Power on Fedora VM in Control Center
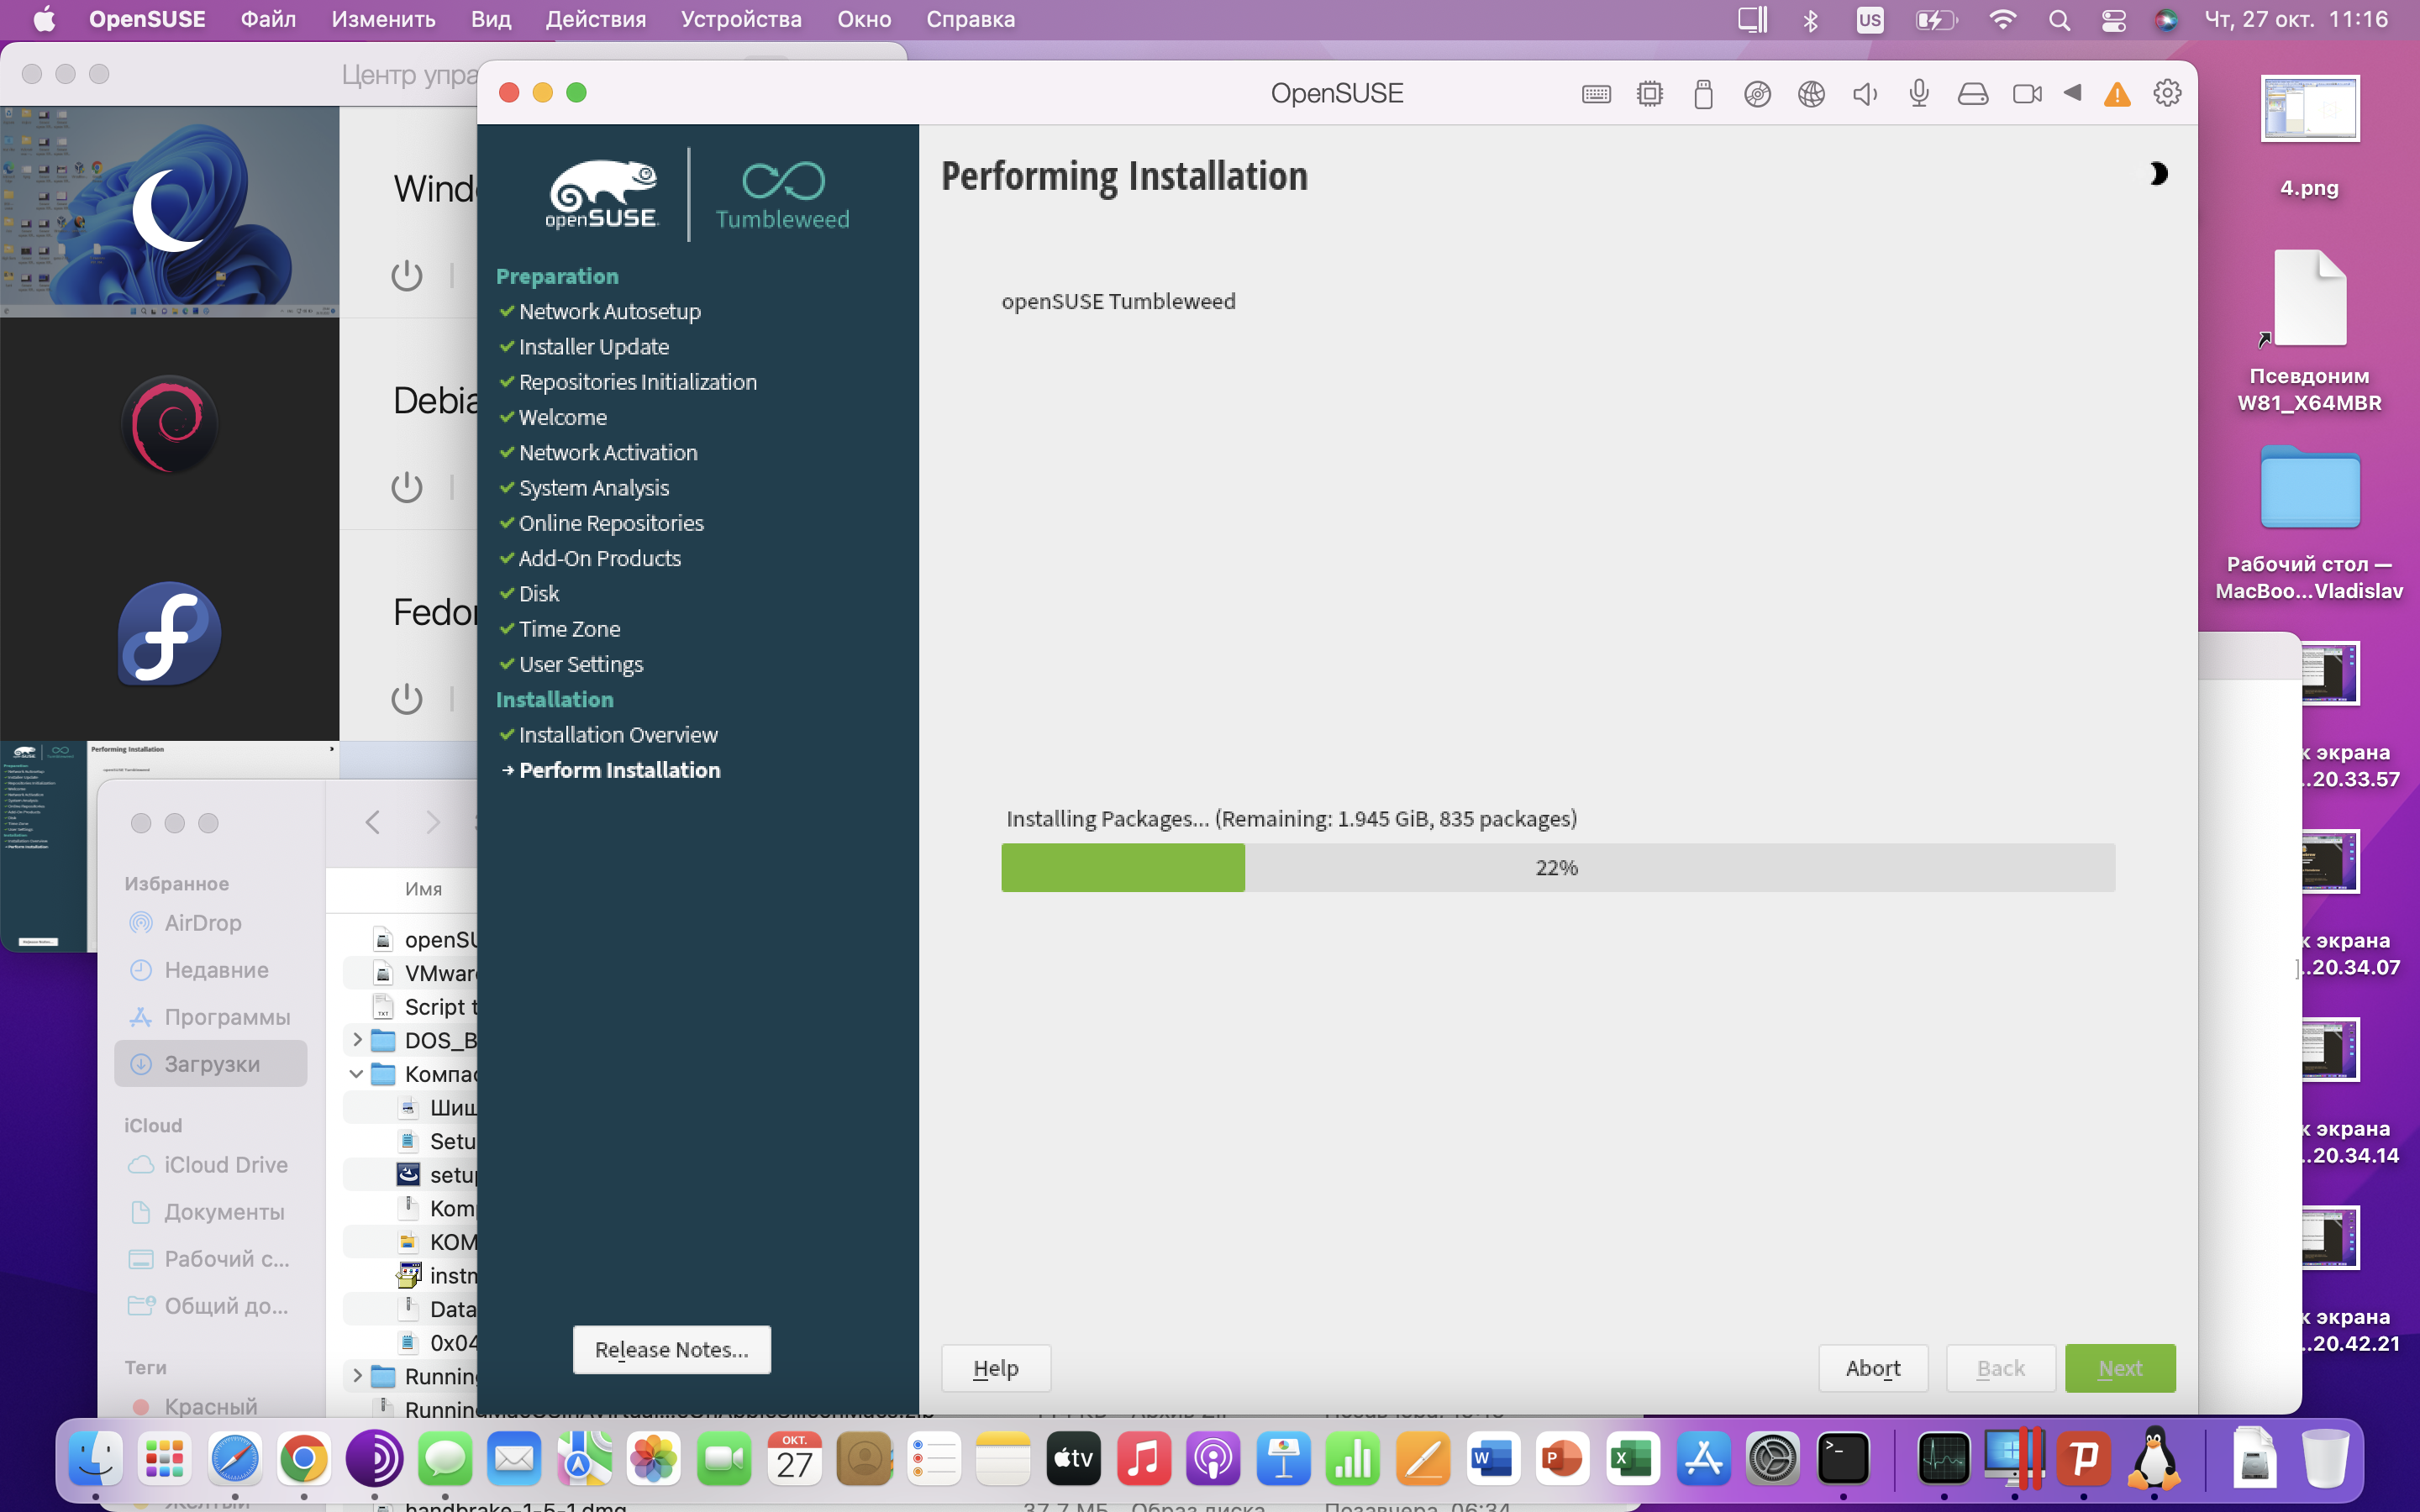This screenshot has width=2420, height=1512. [x=407, y=698]
